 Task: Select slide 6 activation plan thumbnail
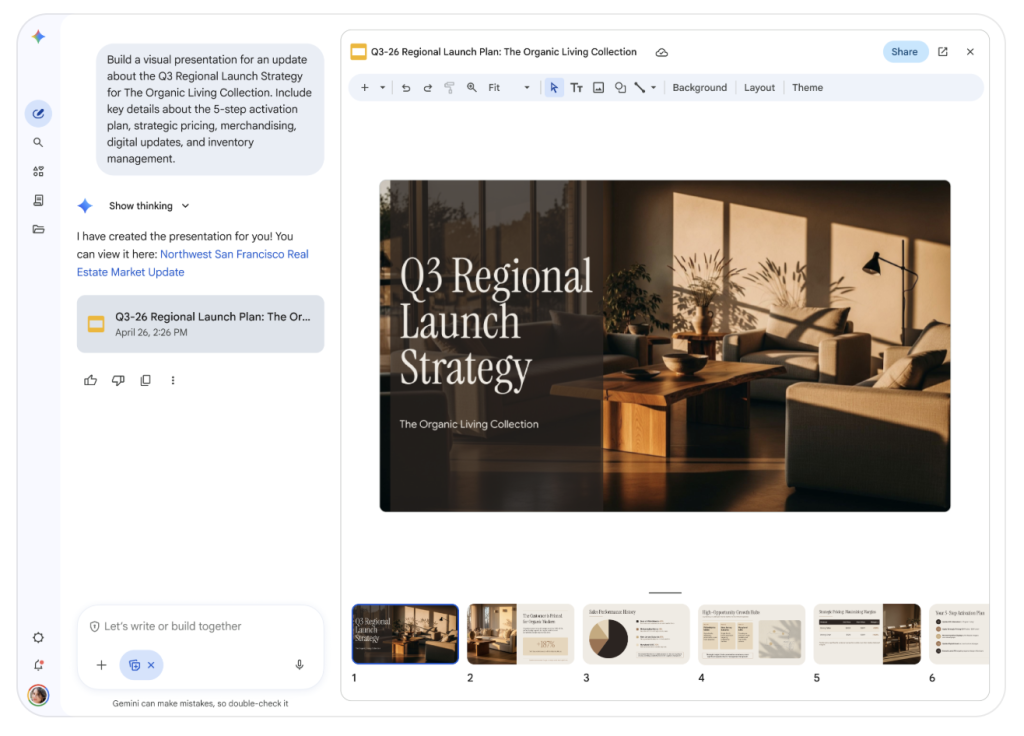959,634
